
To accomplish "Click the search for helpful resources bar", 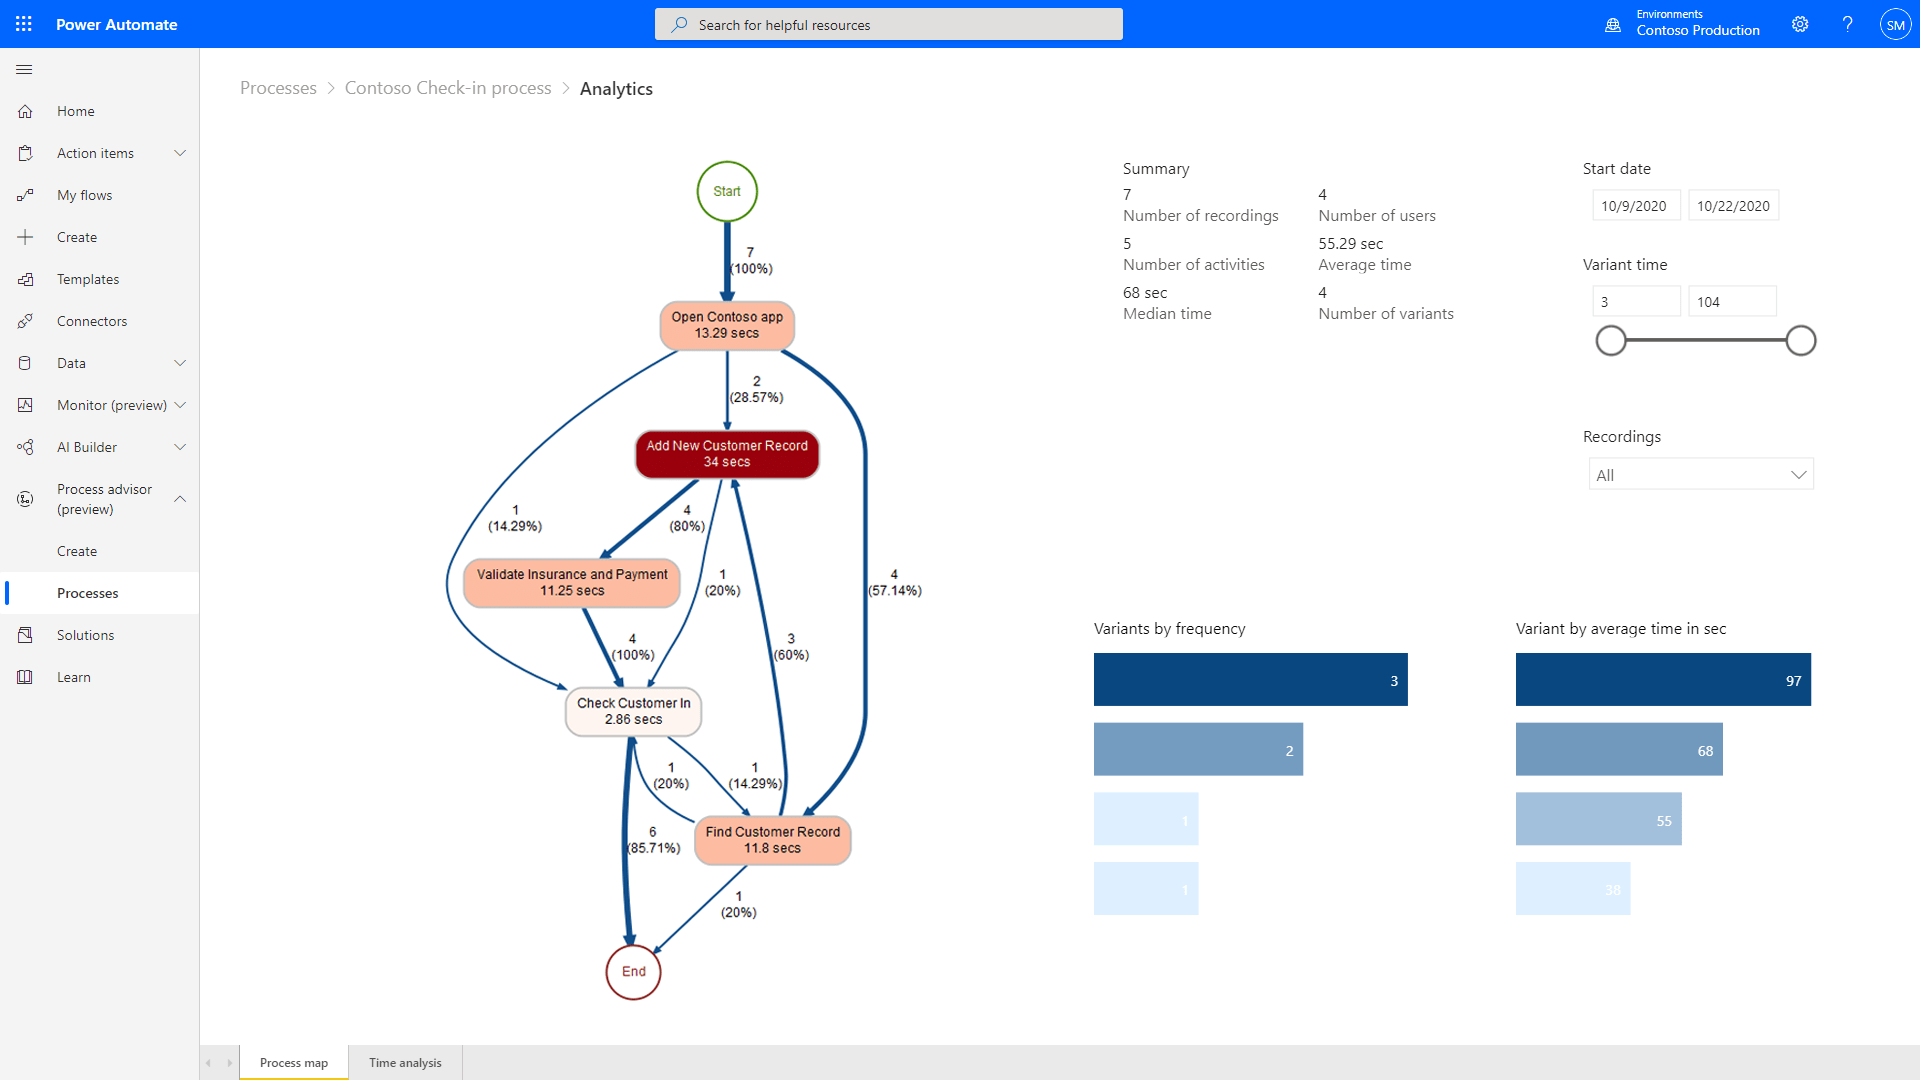I will click(x=888, y=24).
